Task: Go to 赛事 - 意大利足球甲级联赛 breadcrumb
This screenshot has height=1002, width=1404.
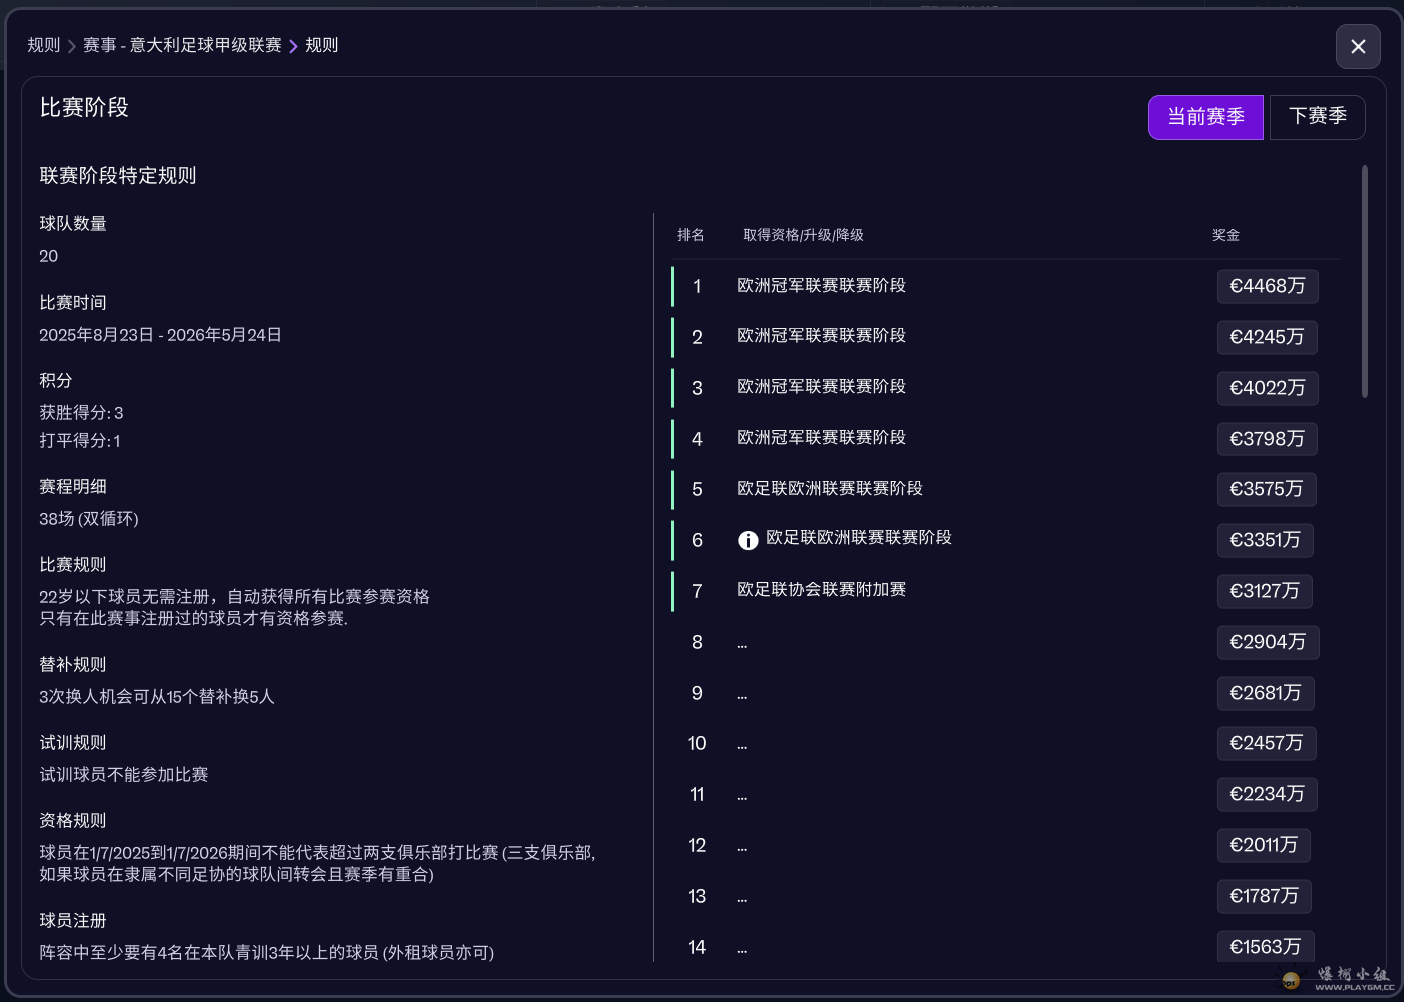Action: tap(182, 45)
